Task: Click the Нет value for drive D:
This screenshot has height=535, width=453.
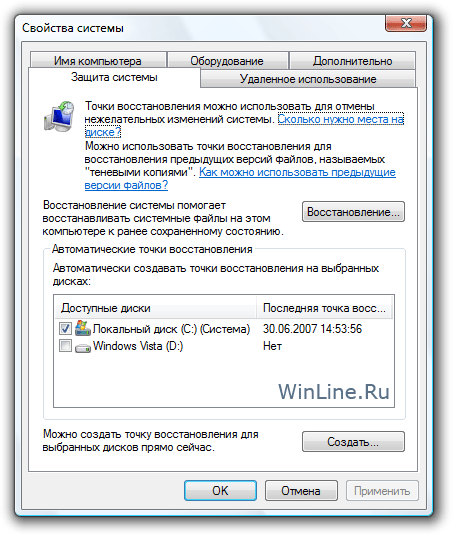Action: tap(272, 346)
